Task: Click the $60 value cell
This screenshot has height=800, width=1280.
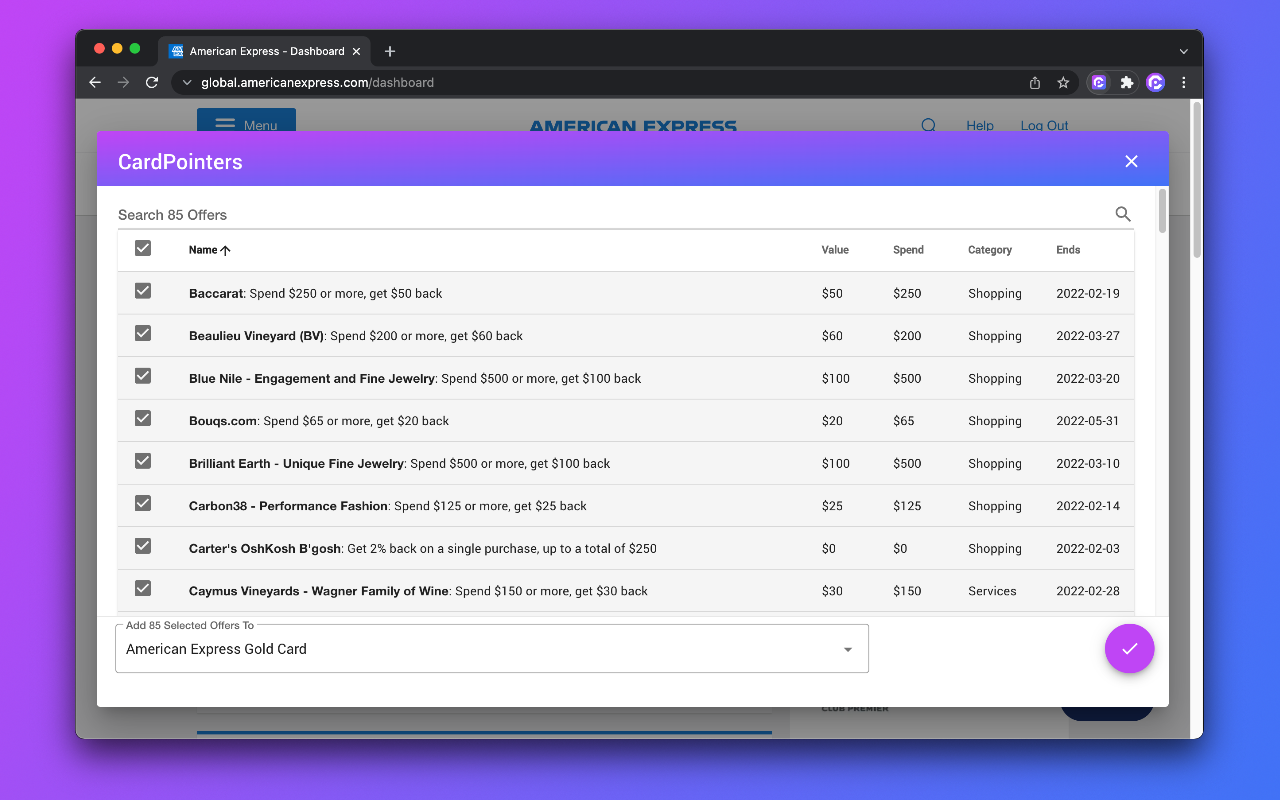Action: click(832, 336)
